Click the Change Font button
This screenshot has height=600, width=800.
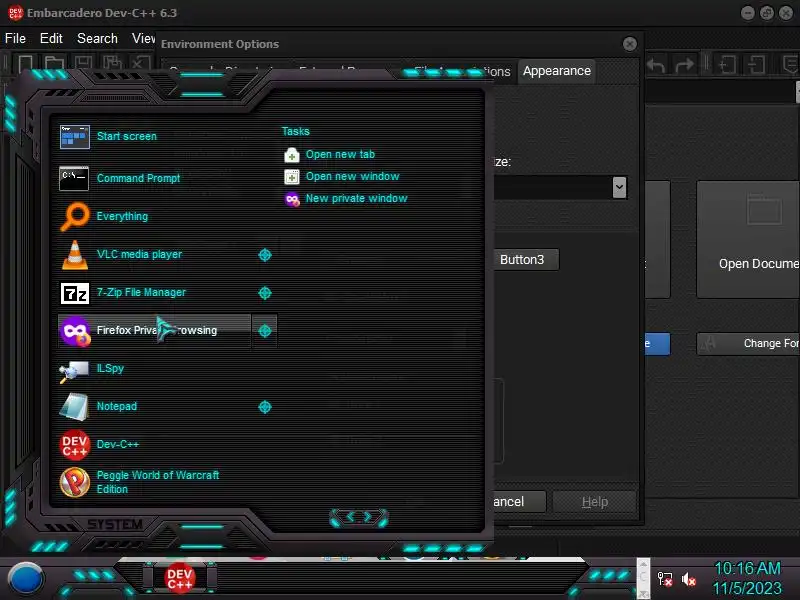tap(748, 344)
